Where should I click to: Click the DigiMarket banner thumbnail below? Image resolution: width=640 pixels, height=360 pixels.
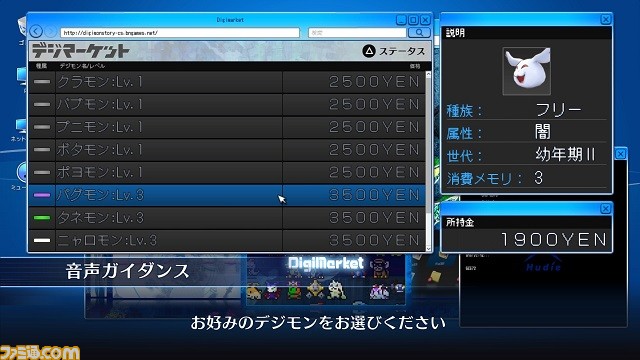coord(326,280)
